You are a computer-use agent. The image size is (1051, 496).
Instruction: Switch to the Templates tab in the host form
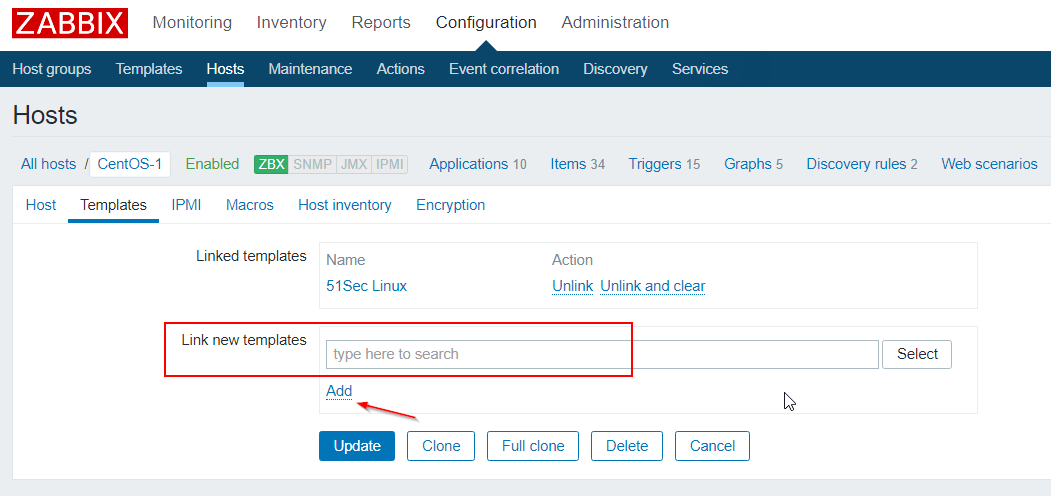(113, 205)
